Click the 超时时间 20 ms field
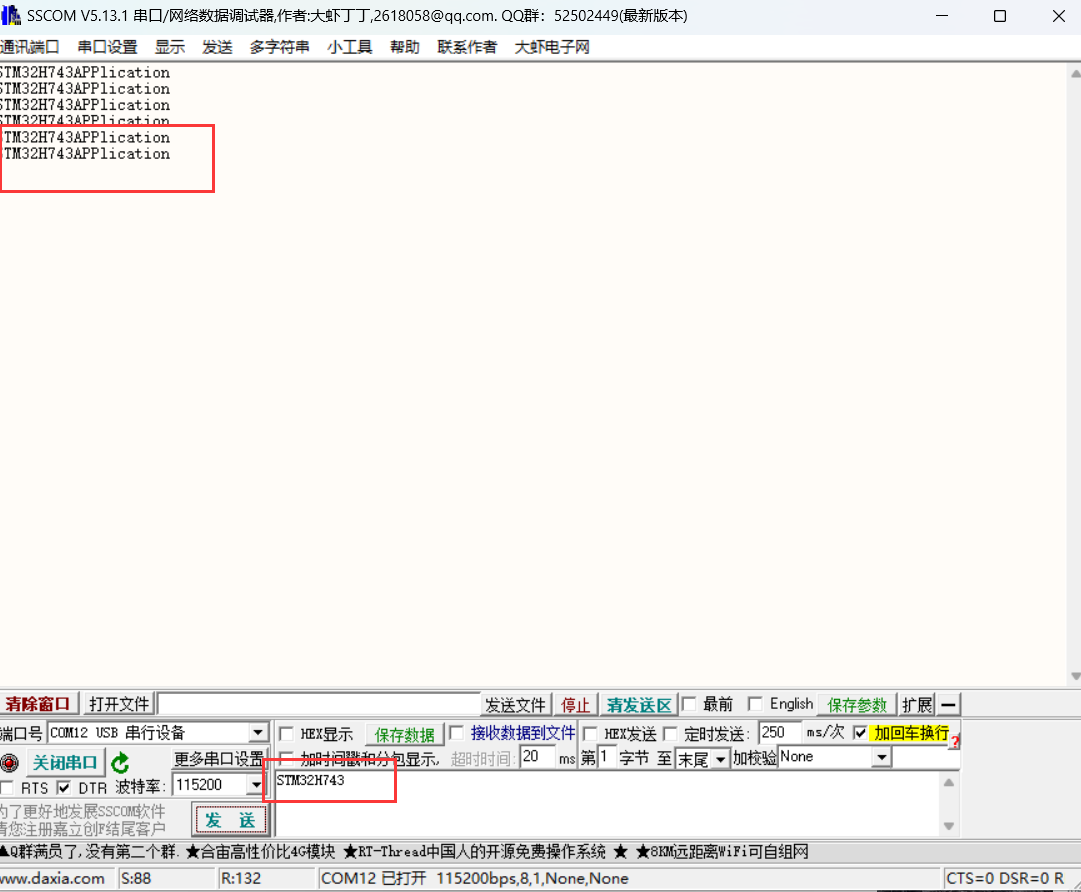Screen dimensions: 1081x892 point(538,757)
